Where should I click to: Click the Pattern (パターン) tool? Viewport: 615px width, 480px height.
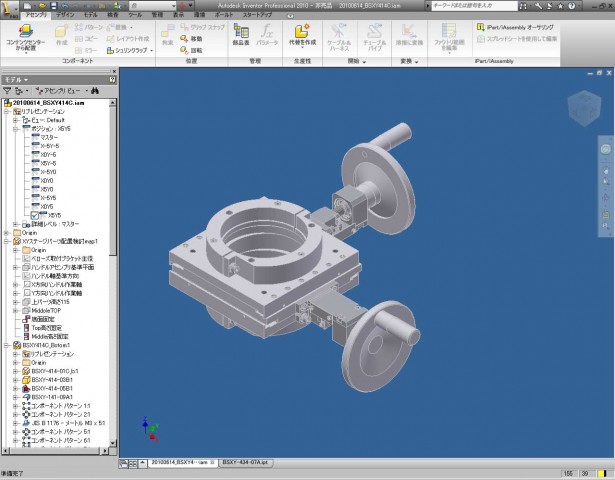tap(89, 27)
